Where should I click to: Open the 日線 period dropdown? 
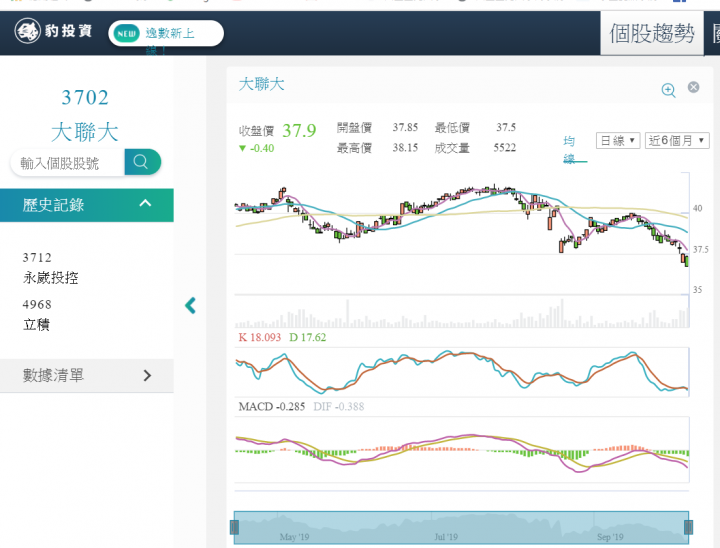[618, 140]
